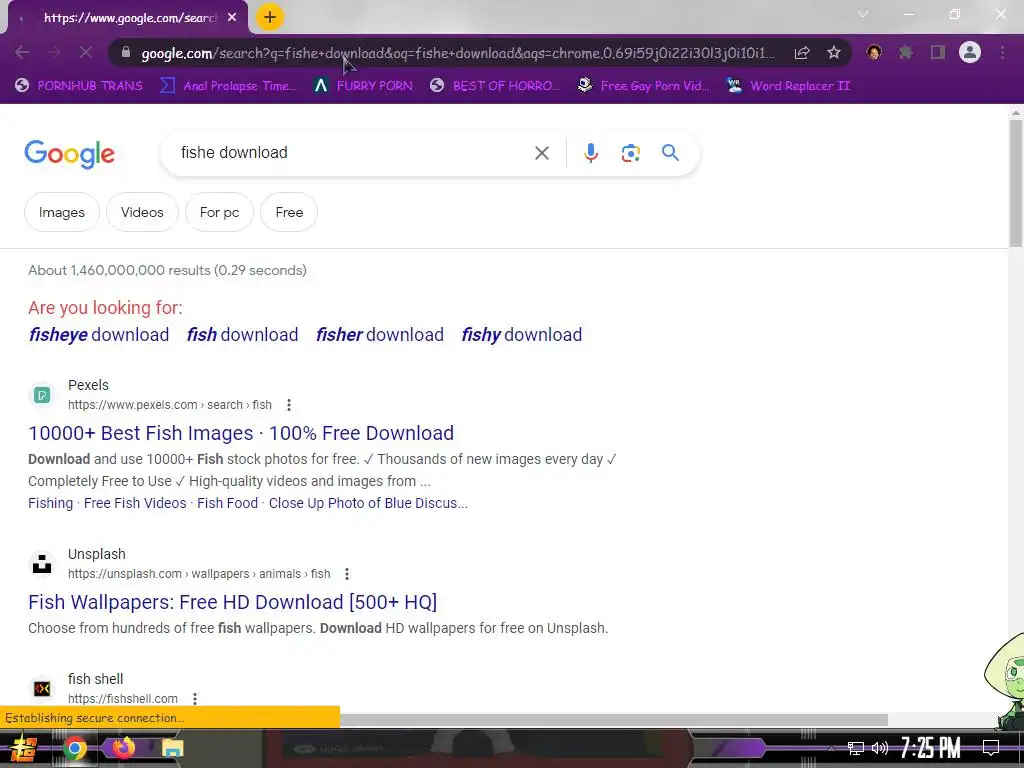This screenshot has height=768, width=1024.
Task: Open a new tab with the plus button
Action: click(x=270, y=17)
